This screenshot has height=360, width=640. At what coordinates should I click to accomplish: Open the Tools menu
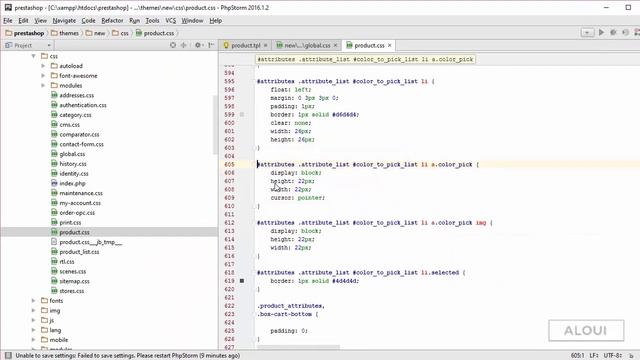(152, 20)
